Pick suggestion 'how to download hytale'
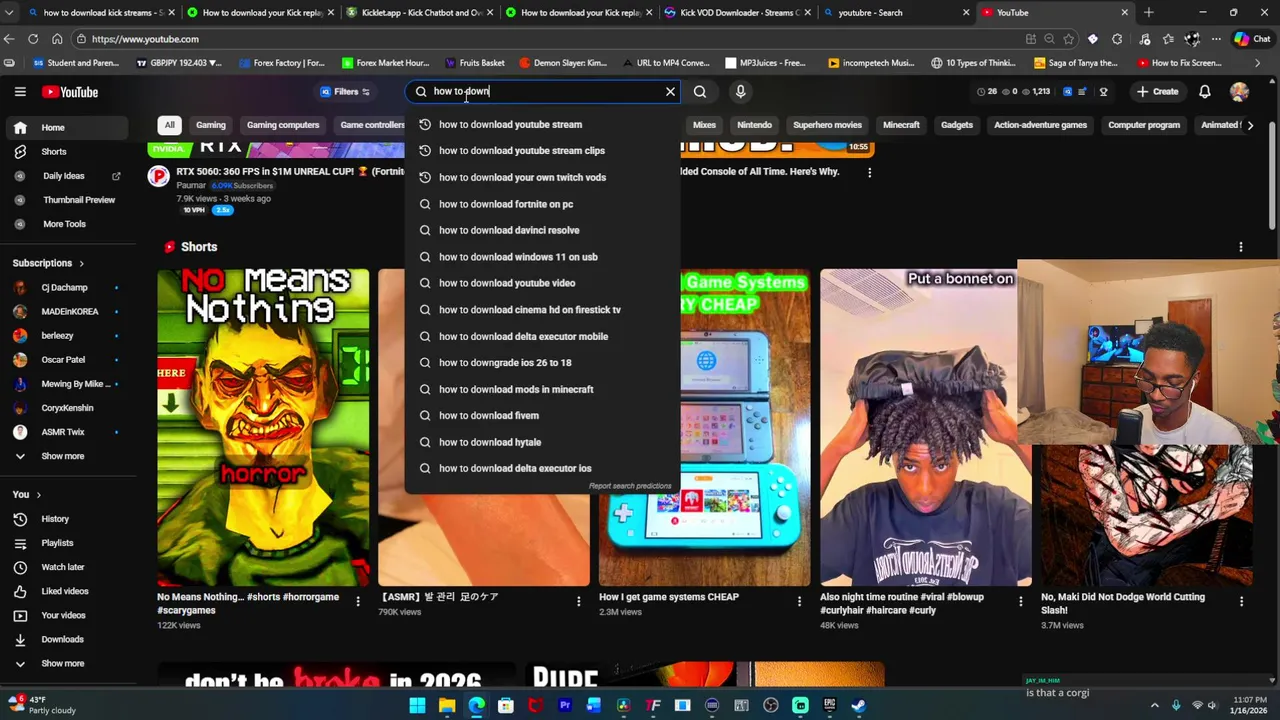Image resolution: width=1280 pixels, height=720 pixels. [x=543, y=442]
